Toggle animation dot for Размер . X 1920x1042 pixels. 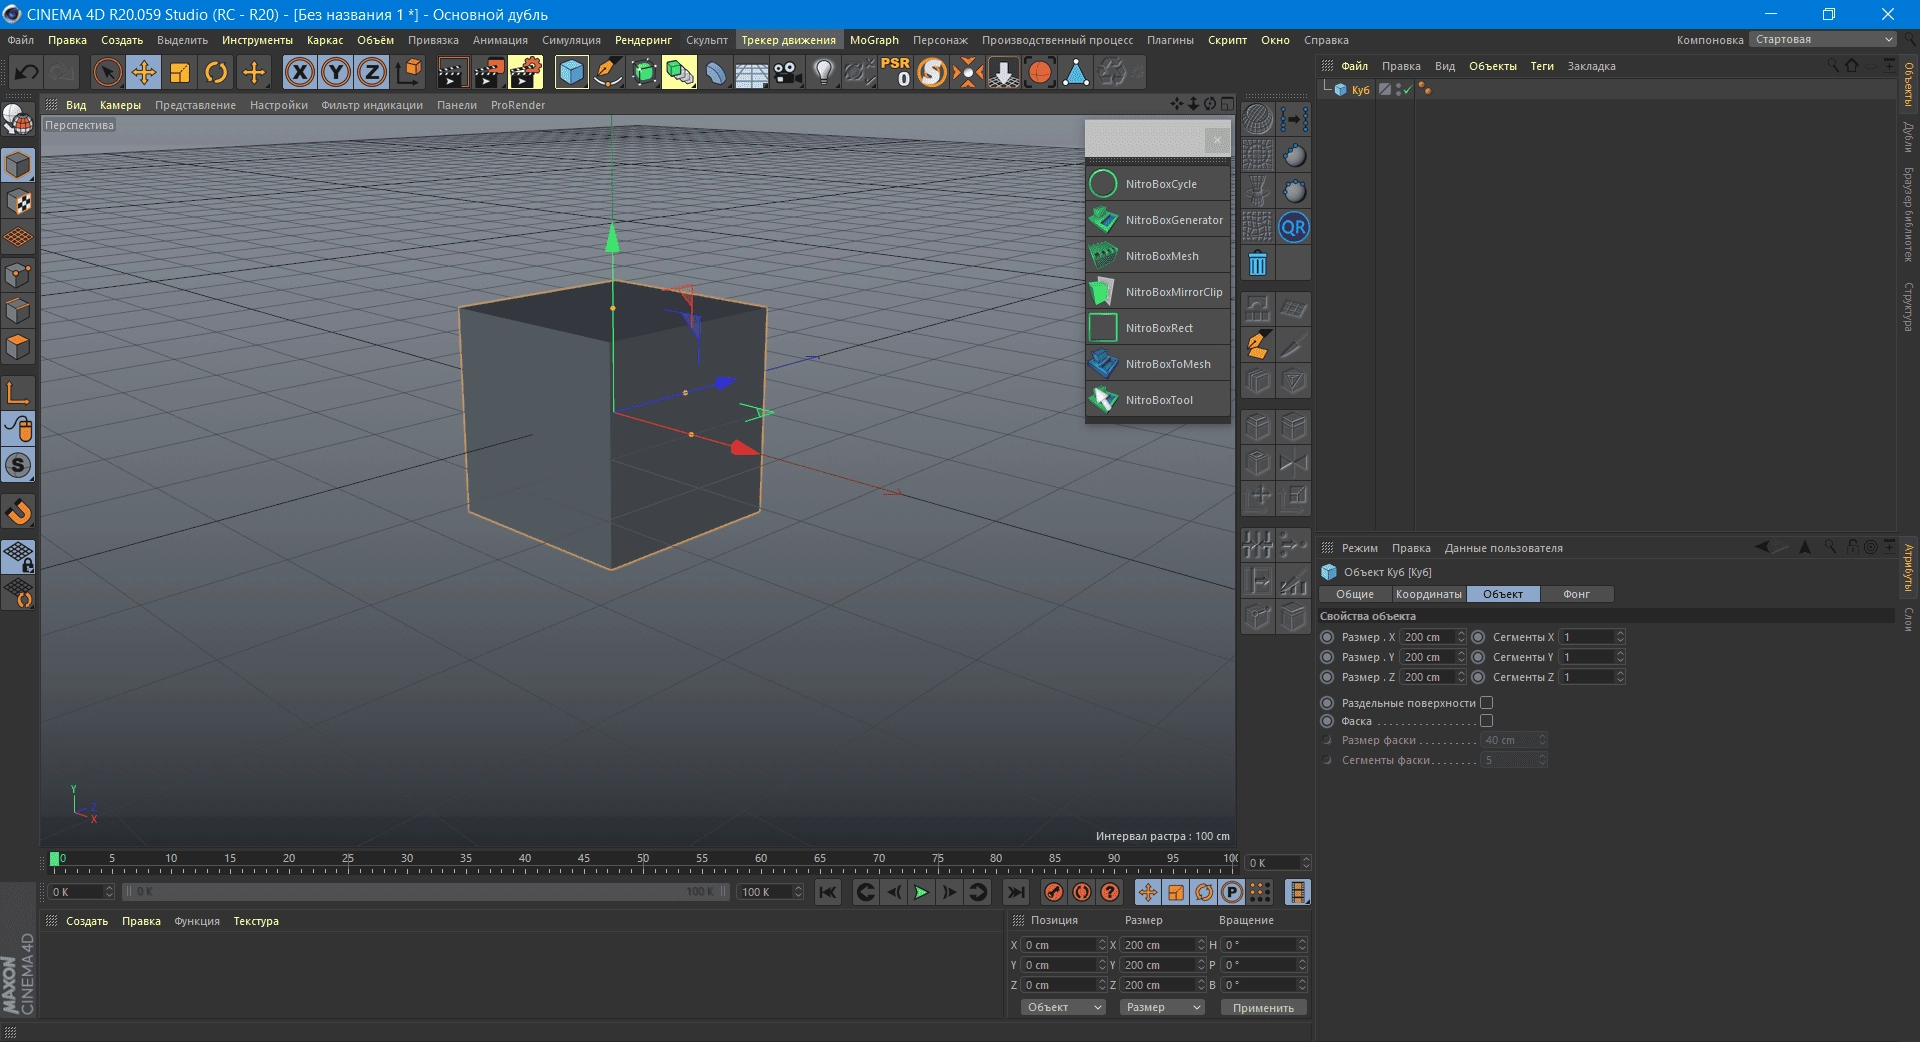[x=1327, y=637]
